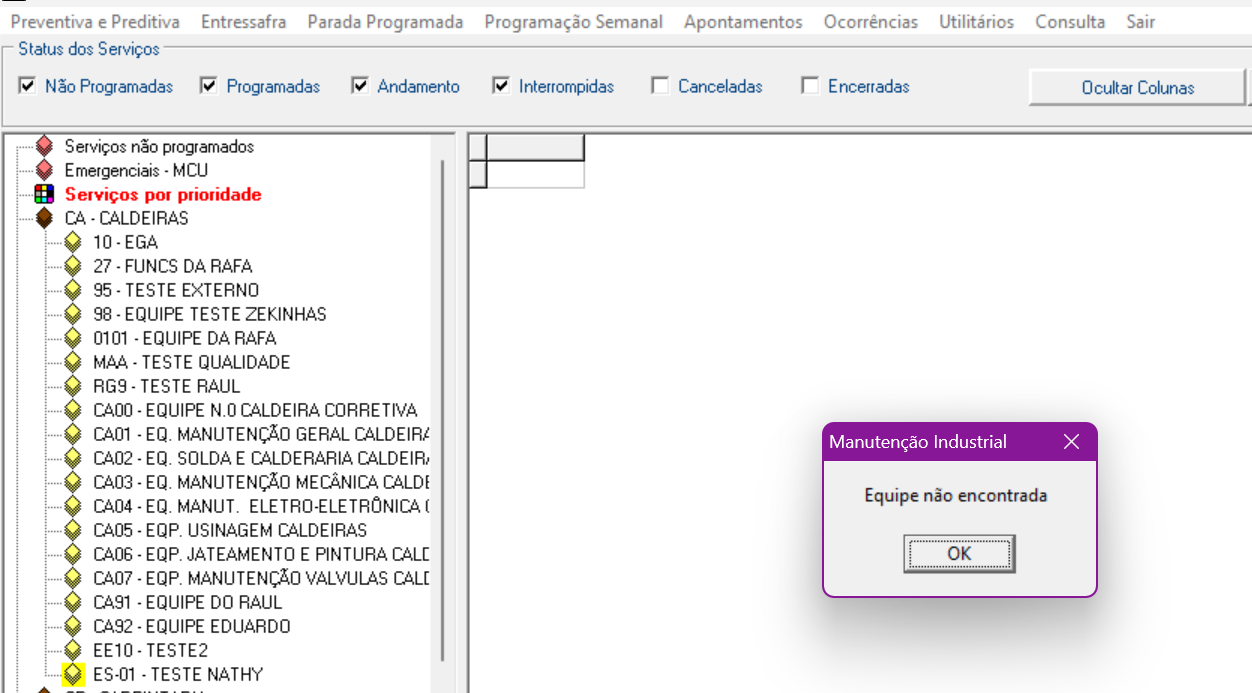Uncheck the Programadas checkbox
The image size is (1252, 693).
coord(208,86)
